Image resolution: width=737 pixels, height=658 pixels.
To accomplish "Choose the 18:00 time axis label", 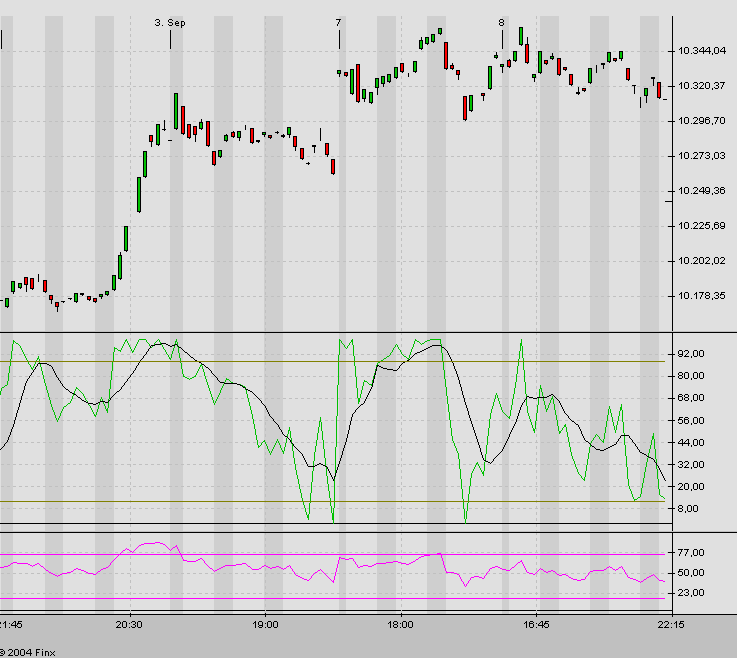I will (400, 624).
